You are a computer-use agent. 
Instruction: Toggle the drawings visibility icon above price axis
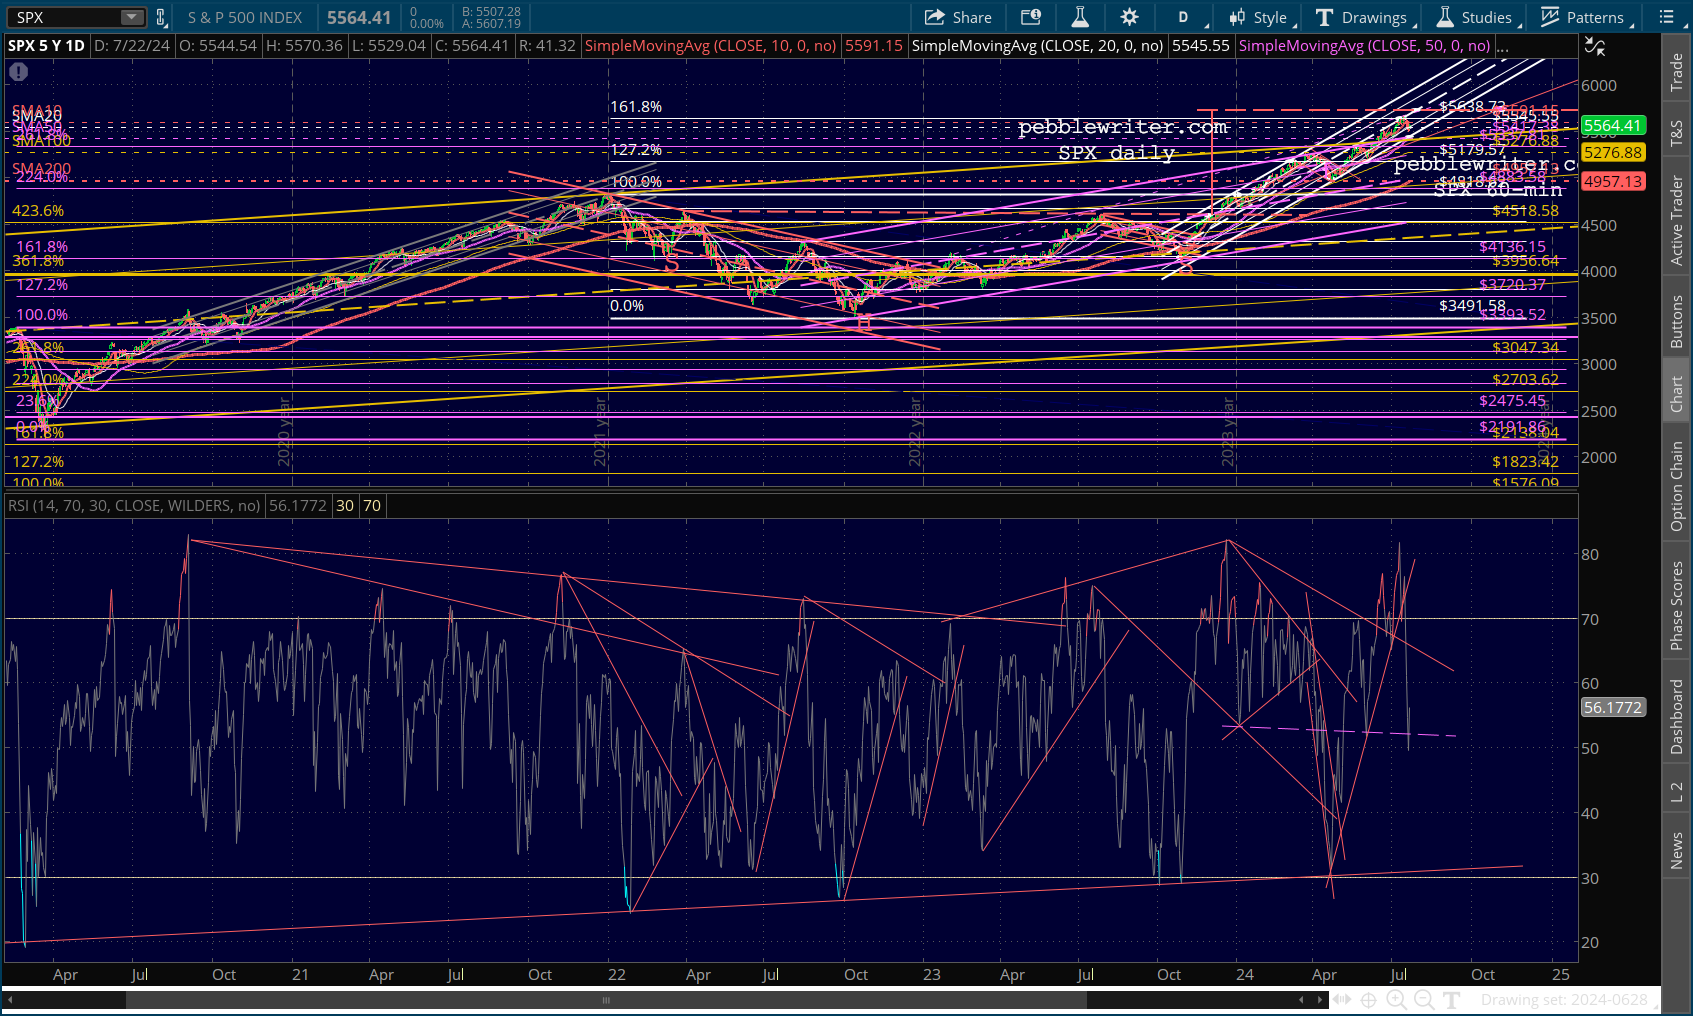(1594, 46)
